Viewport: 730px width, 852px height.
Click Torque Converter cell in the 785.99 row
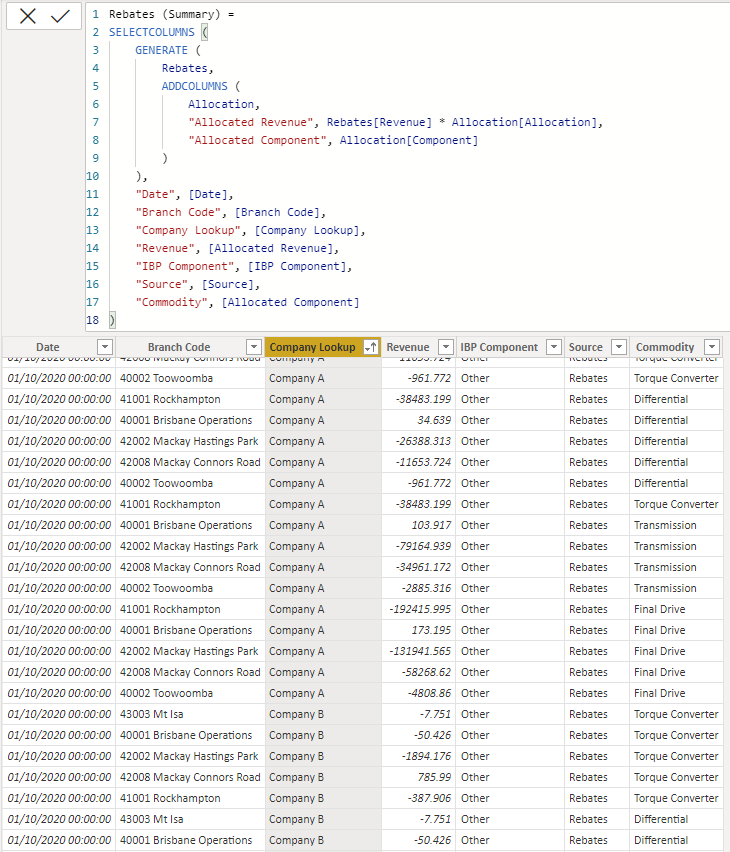tap(676, 777)
